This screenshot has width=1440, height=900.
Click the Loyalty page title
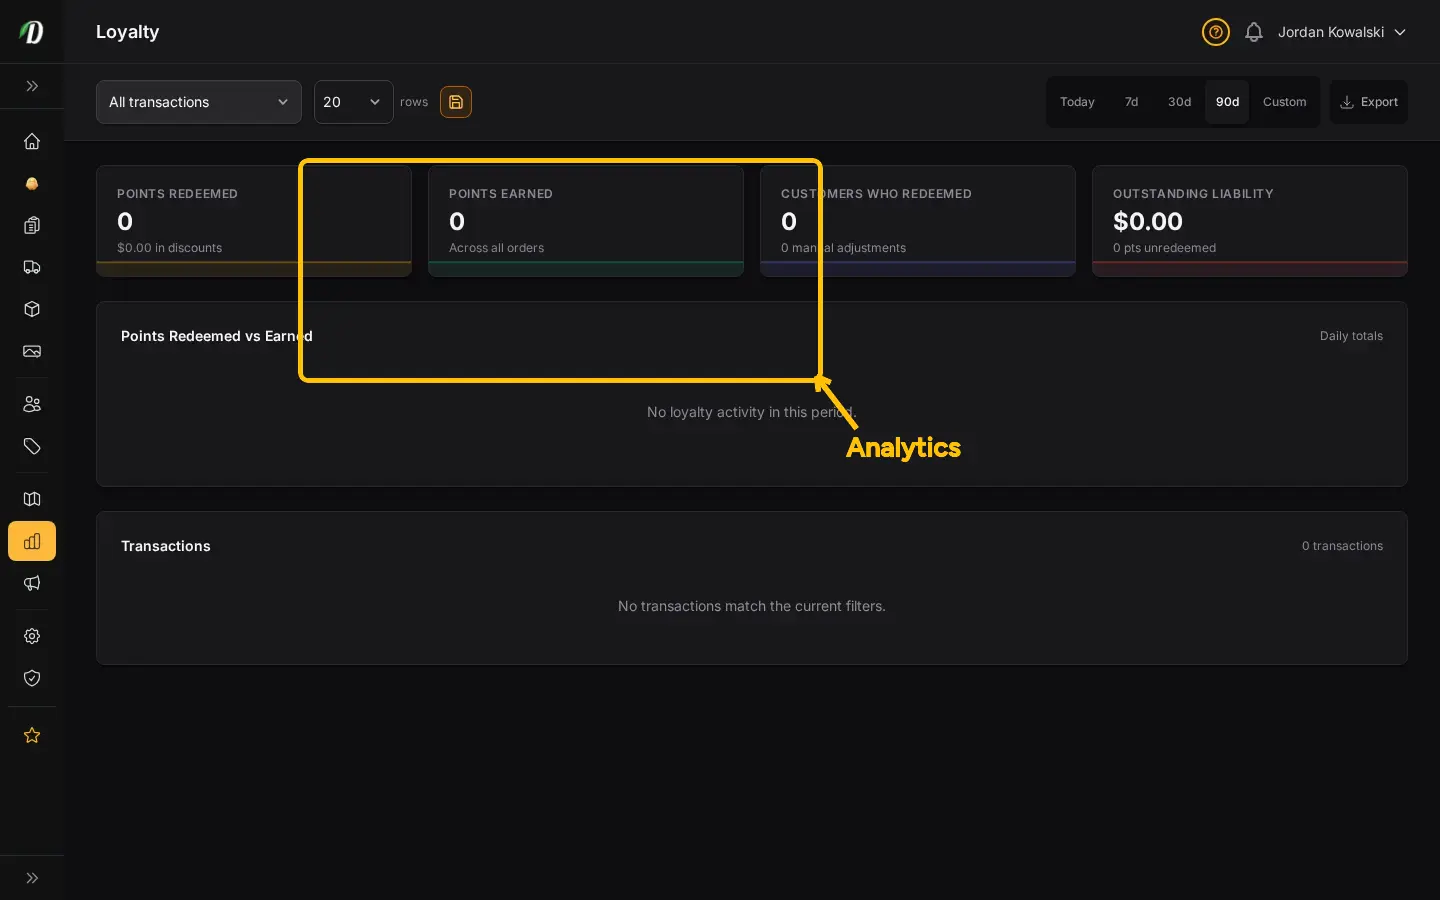tap(127, 32)
